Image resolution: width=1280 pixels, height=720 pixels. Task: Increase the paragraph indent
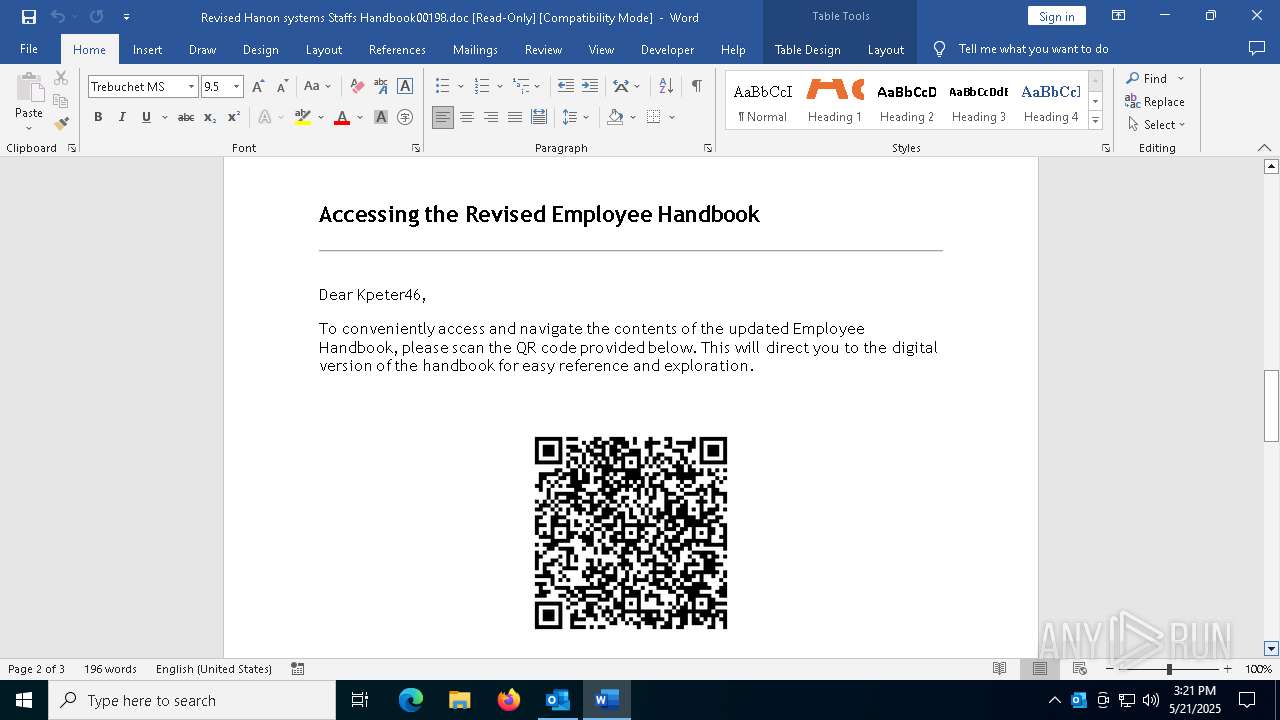tap(590, 87)
